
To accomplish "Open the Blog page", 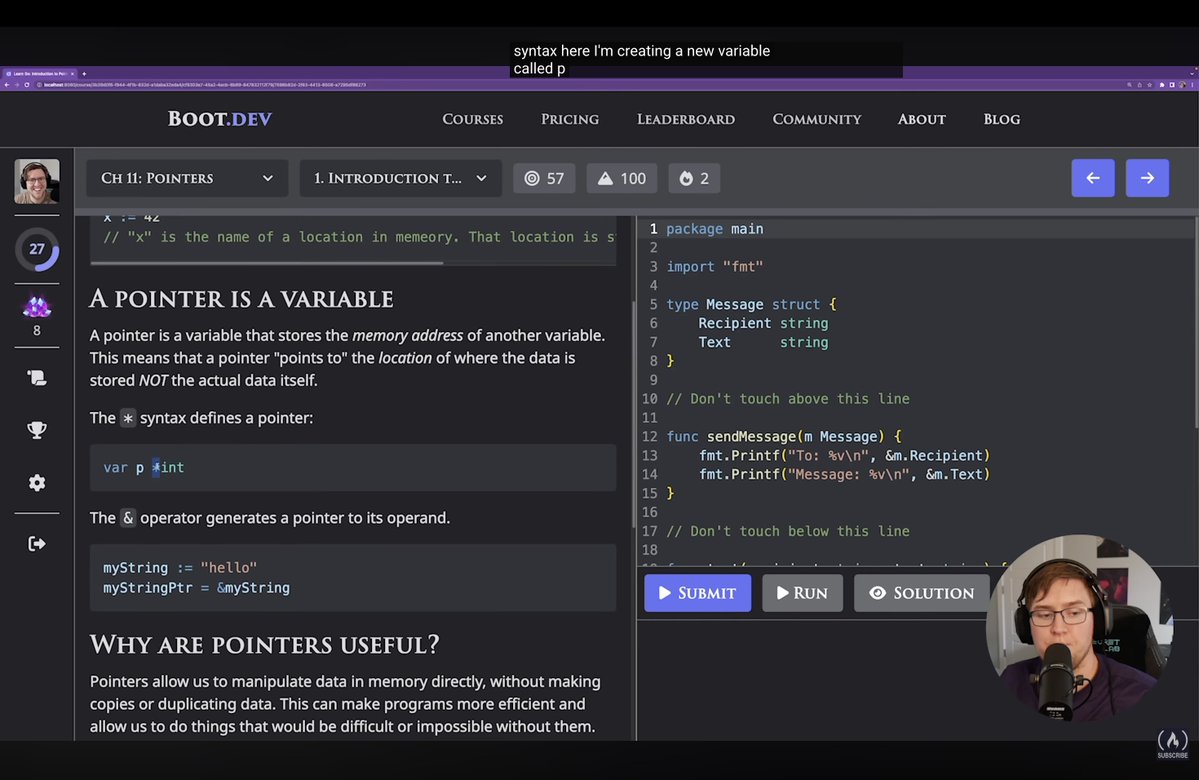I will (1002, 119).
